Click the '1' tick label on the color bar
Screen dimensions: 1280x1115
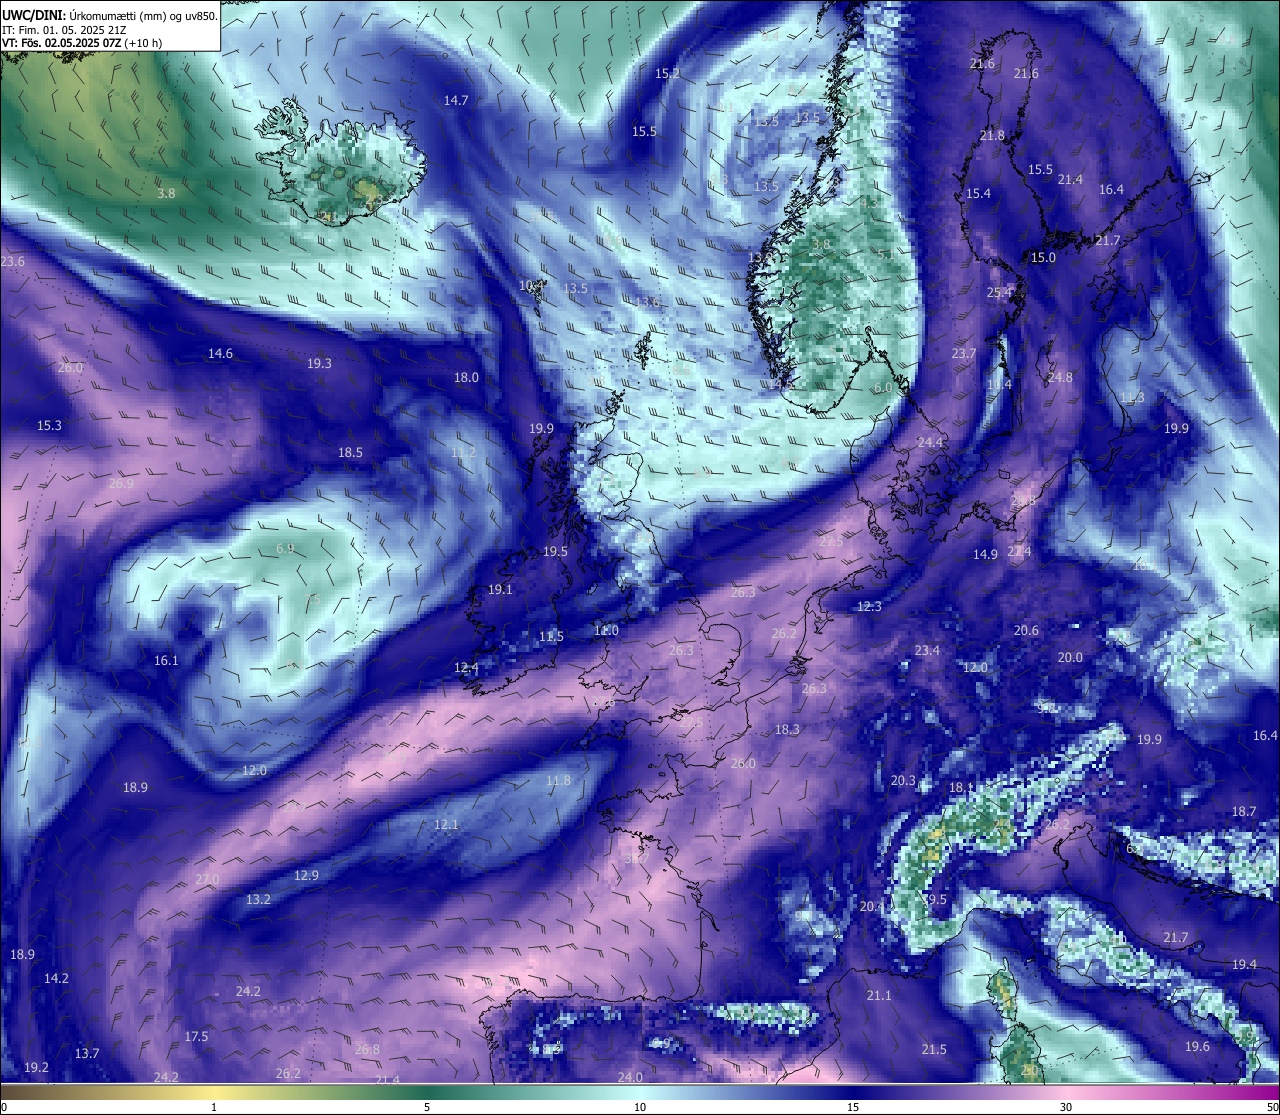pos(213,1107)
